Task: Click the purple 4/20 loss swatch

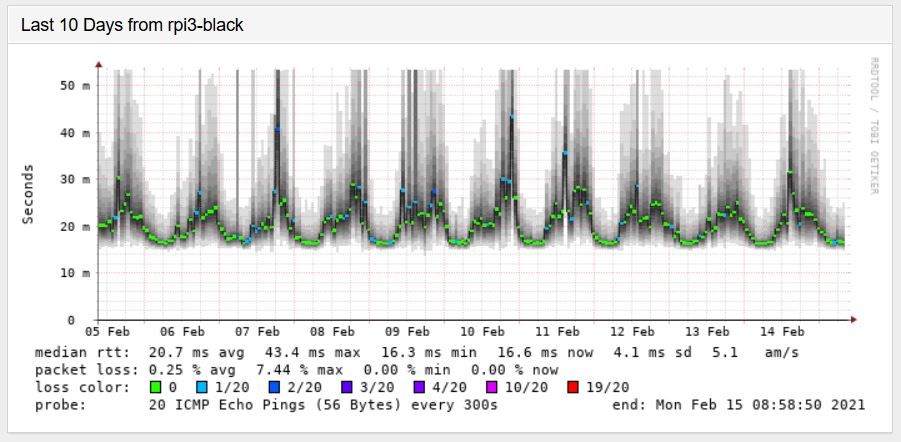Action: tap(417, 387)
